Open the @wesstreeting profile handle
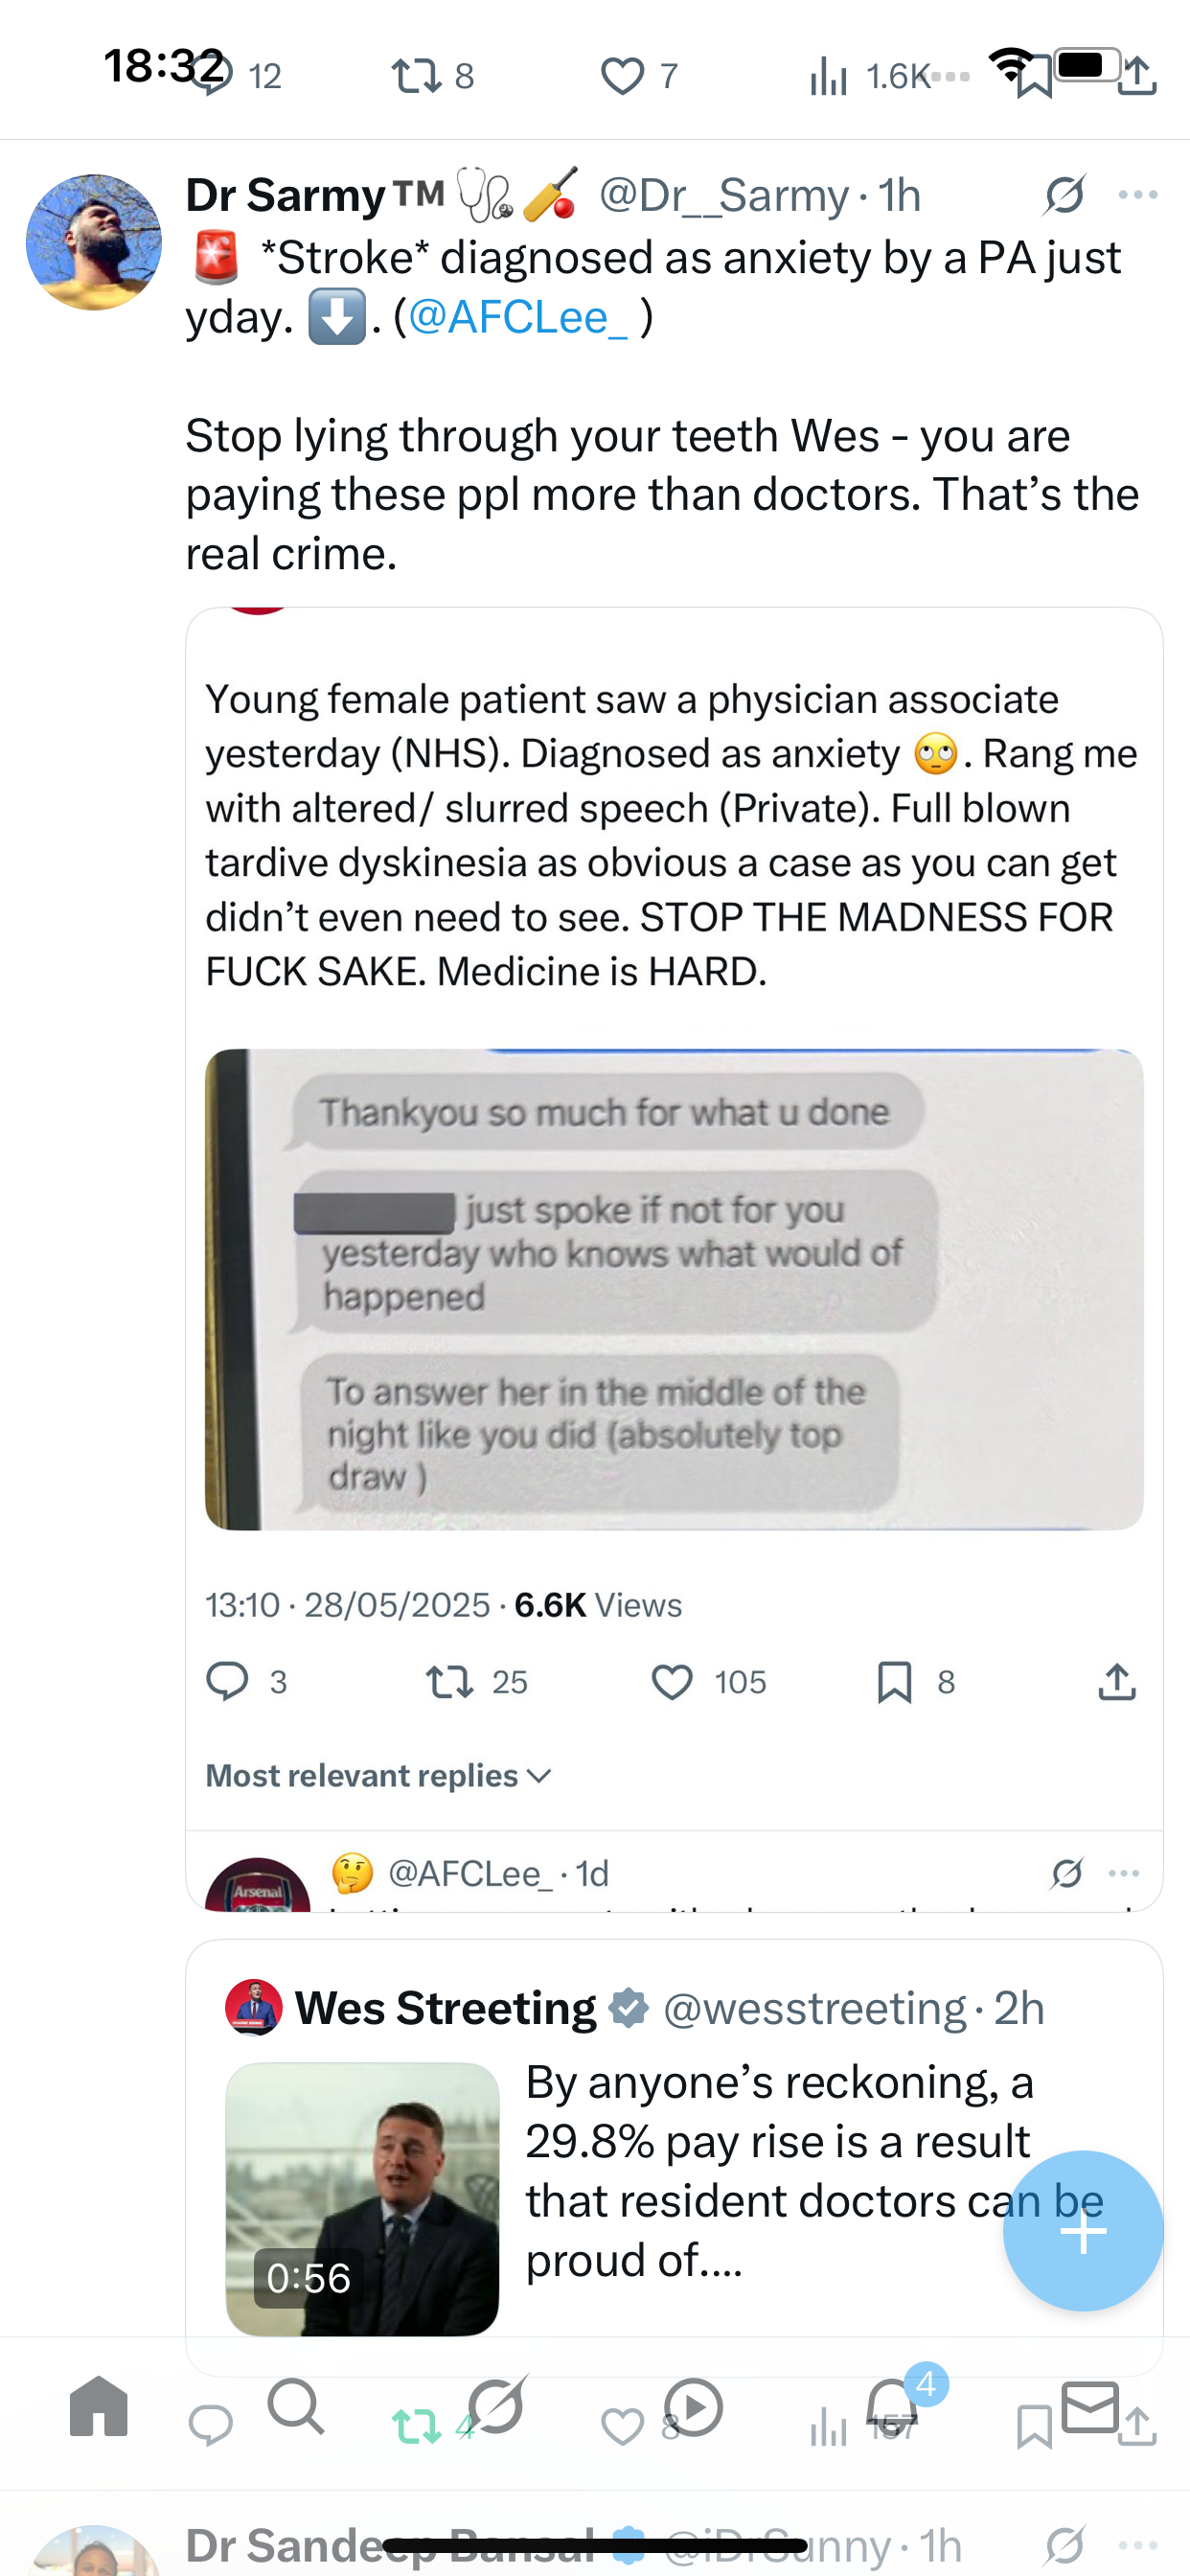Screen dimensions: 1190x2576 pos(814,2008)
